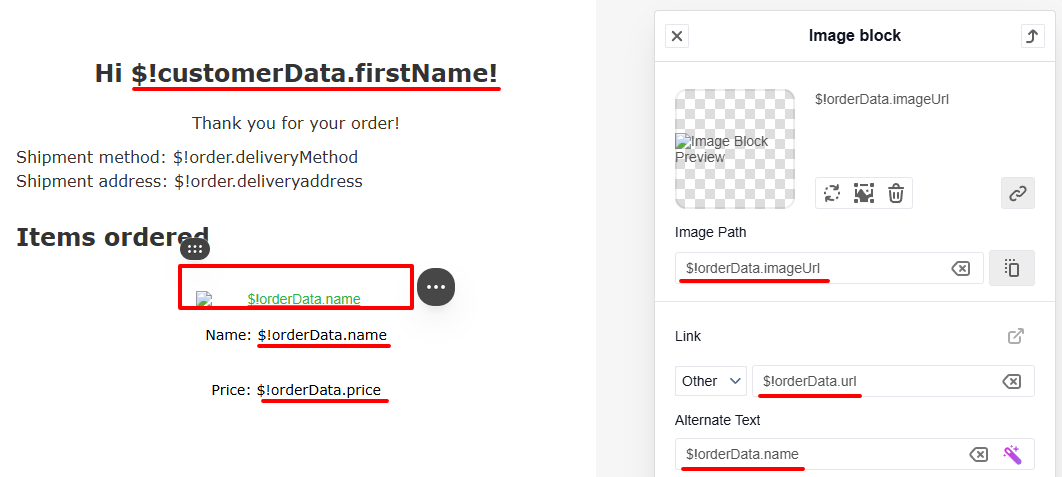Click the Image Block Preview thumbnail
The image size is (1062, 477).
(735, 149)
